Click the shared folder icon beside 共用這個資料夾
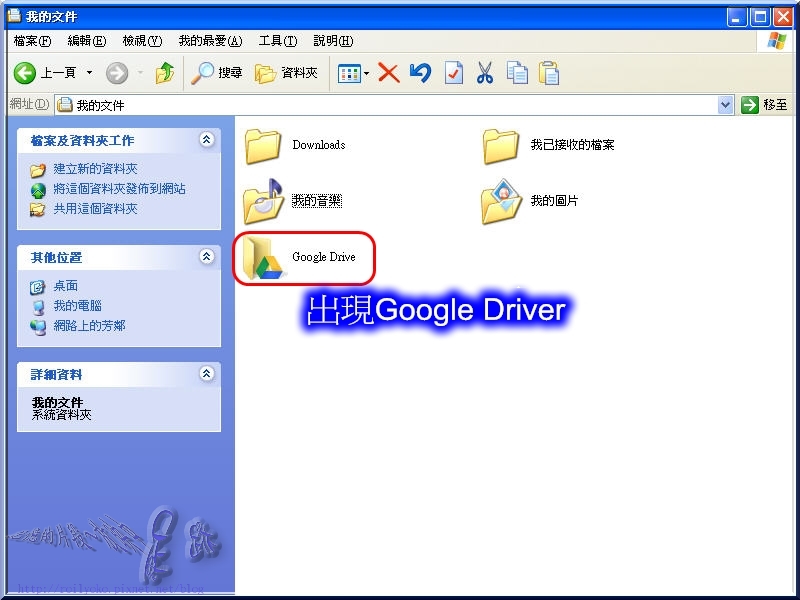The image size is (800, 600). (38, 209)
